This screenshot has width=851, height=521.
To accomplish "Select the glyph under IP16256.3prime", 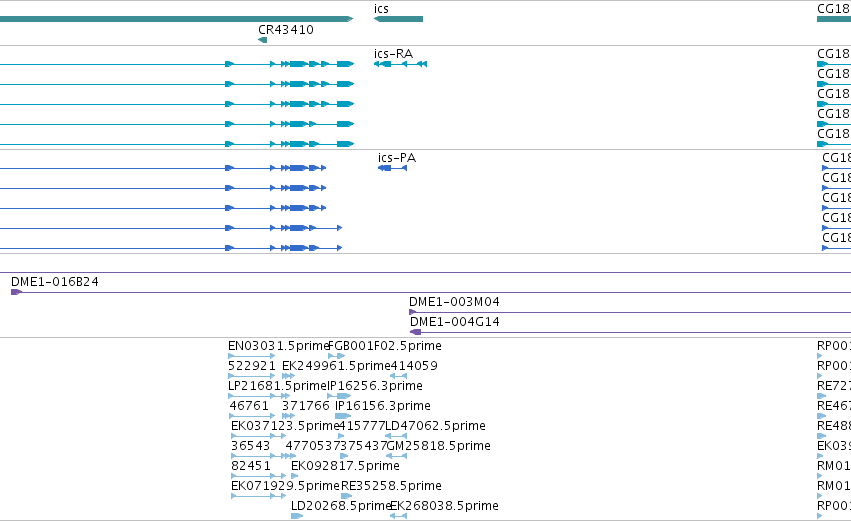I will tap(340, 396).
